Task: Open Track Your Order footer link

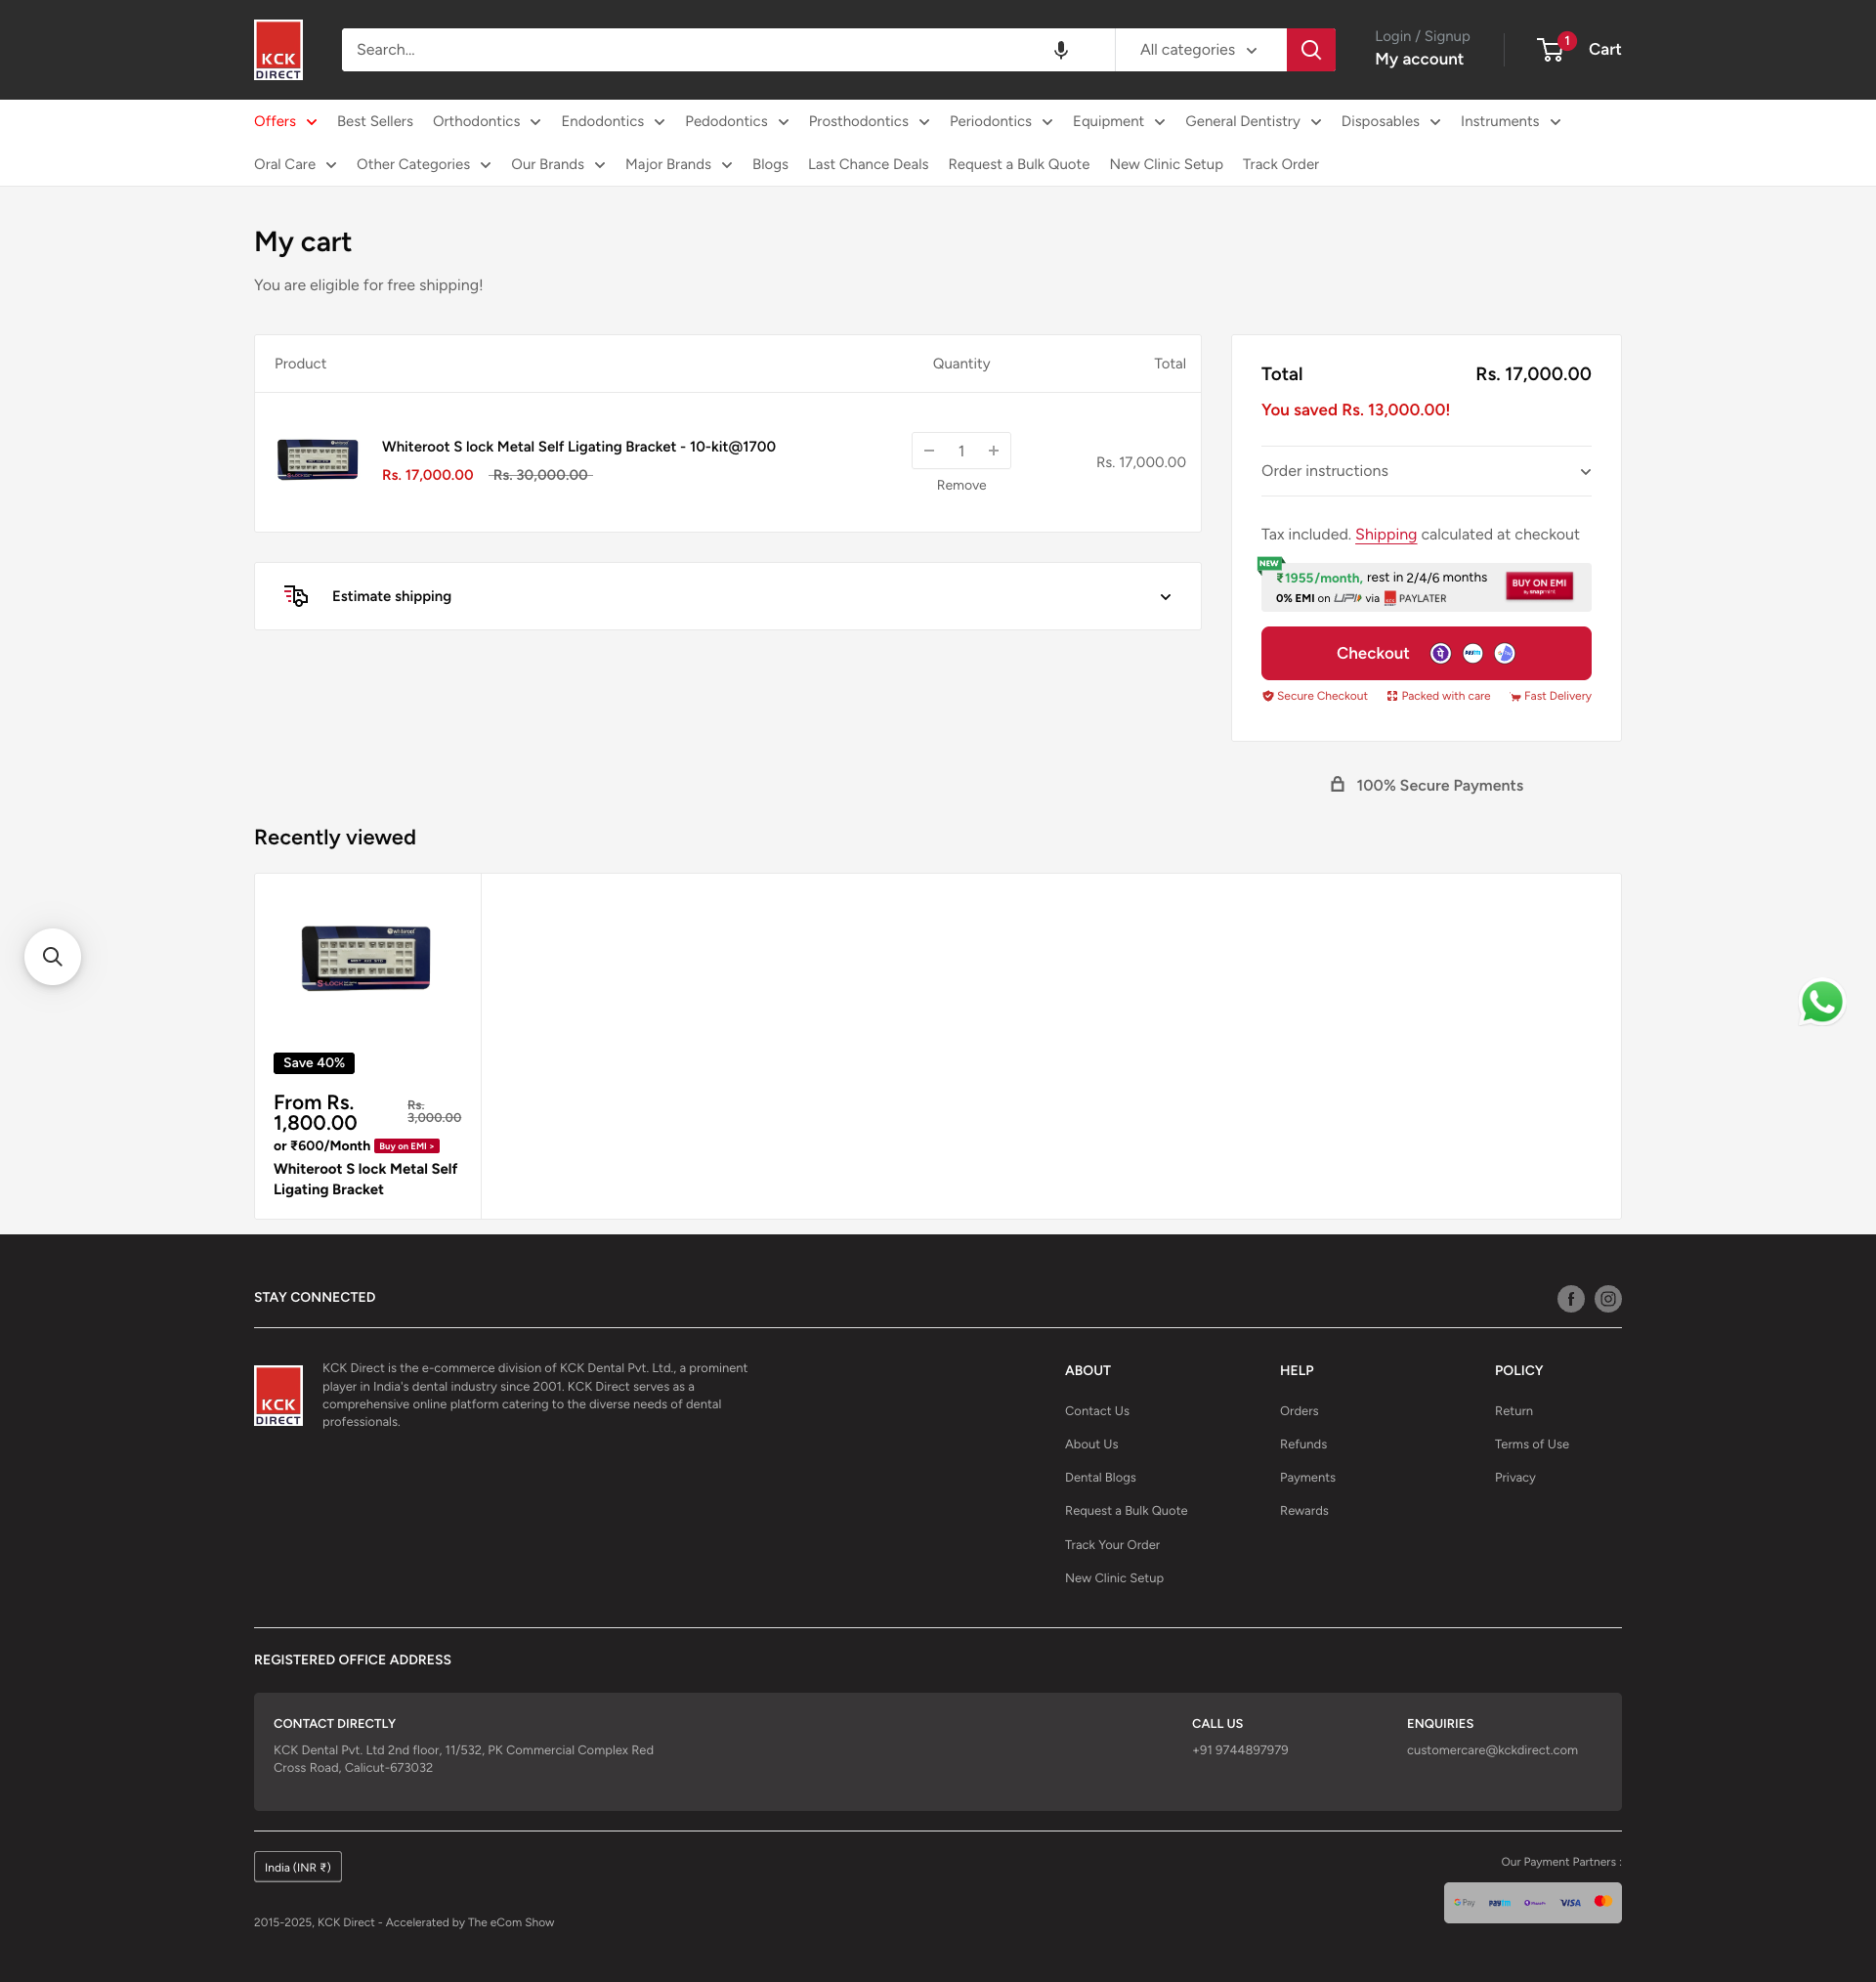Action: 1113,1545
